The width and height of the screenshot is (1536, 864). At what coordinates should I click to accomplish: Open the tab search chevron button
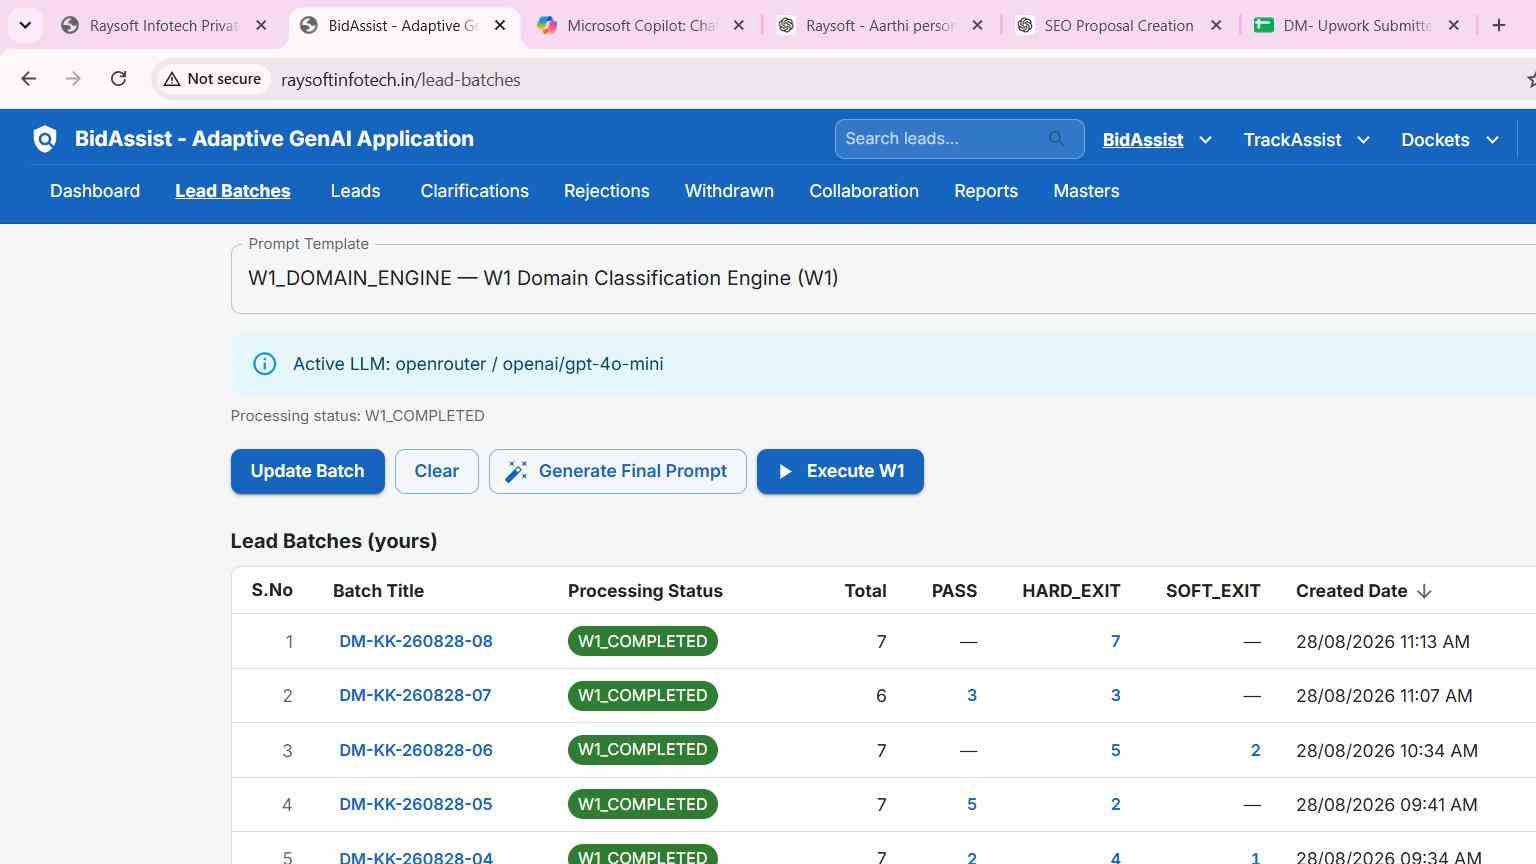tap(25, 25)
